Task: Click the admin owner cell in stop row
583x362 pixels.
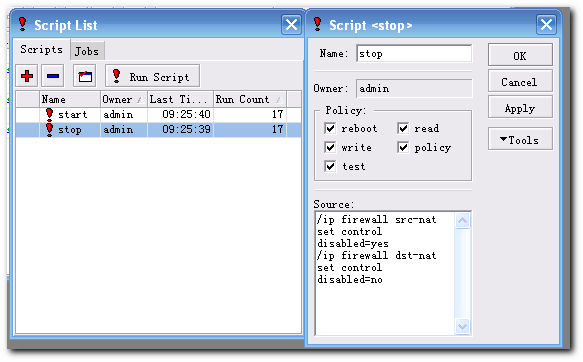Action: tap(118, 130)
